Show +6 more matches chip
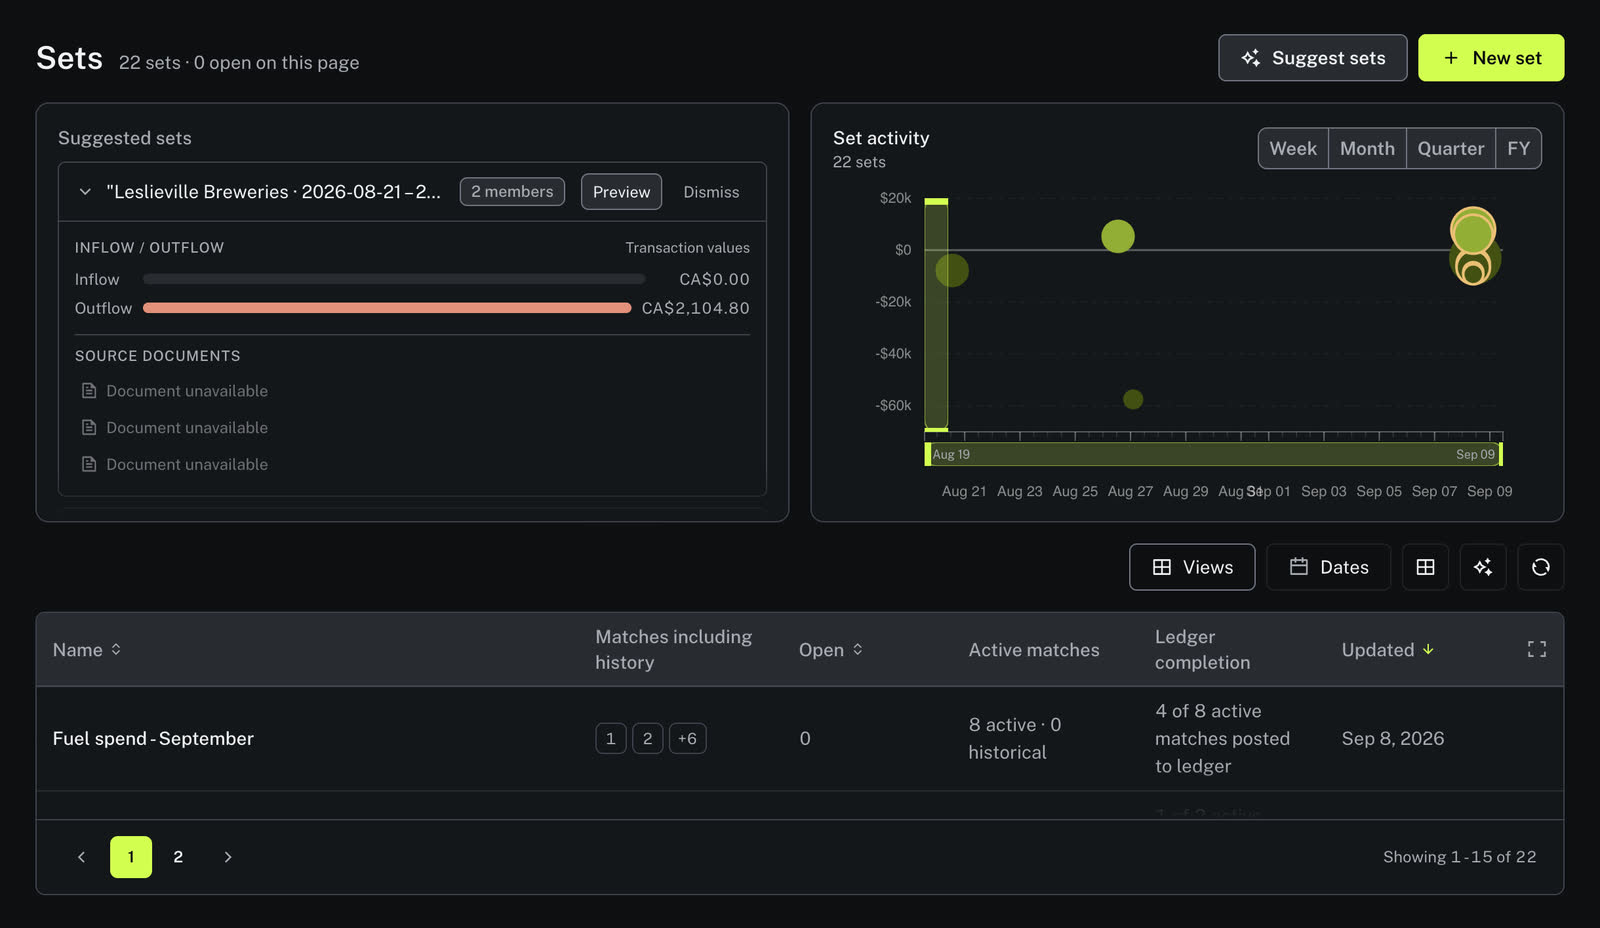The width and height of the screenshot is (1600, 928). tap(687, 738)
